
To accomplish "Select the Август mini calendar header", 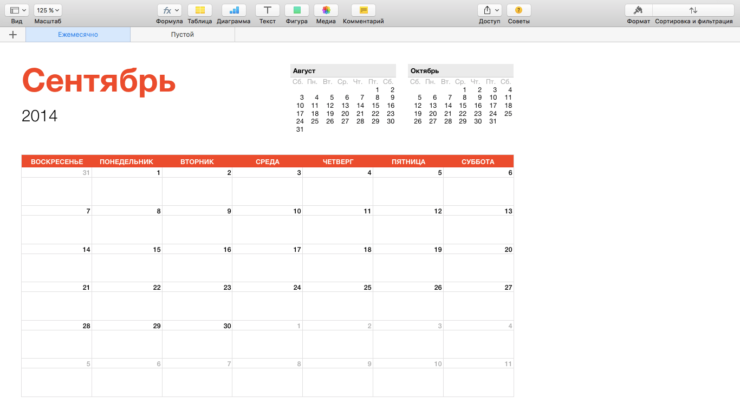I will [343, 70].
